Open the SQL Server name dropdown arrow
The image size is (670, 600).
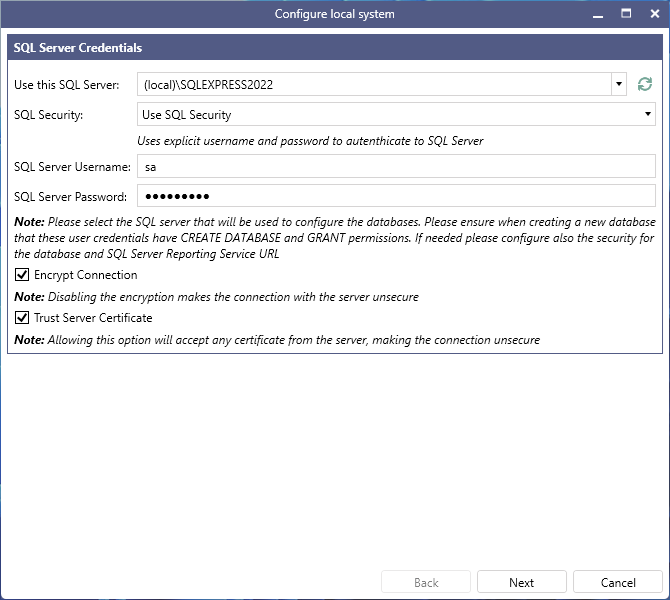point(619,84)
